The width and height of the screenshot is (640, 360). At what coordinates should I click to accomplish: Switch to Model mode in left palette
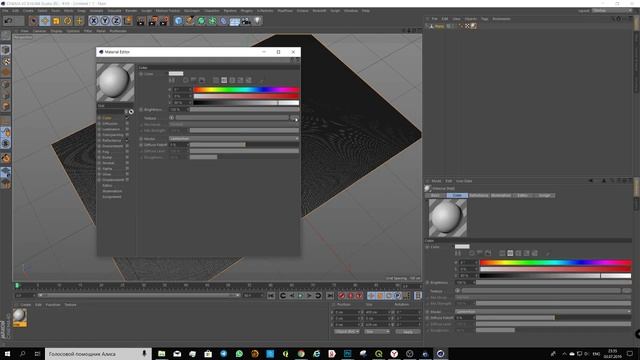pyautogui.click(x=6, y=50)
